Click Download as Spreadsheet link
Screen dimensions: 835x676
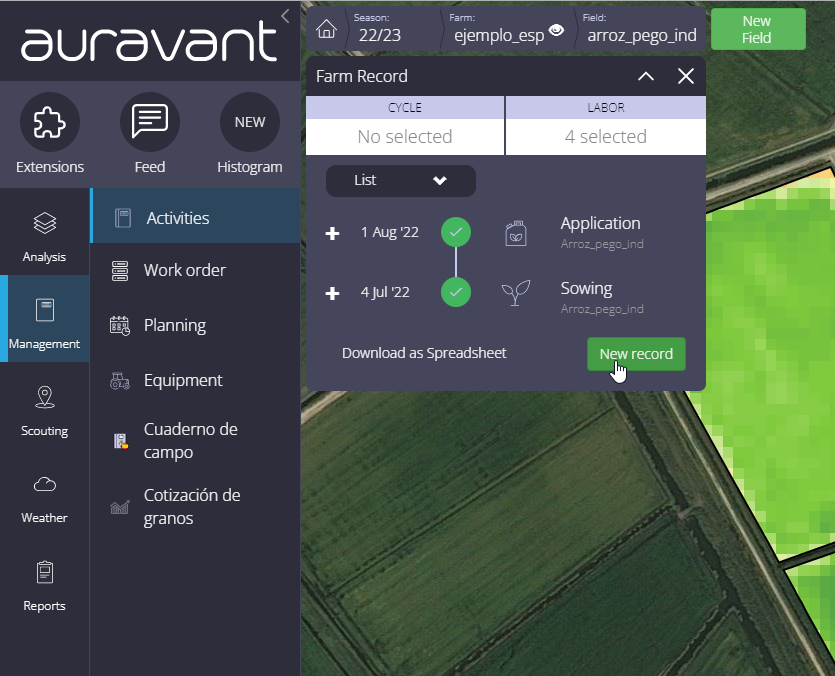[x=424, y=353]
